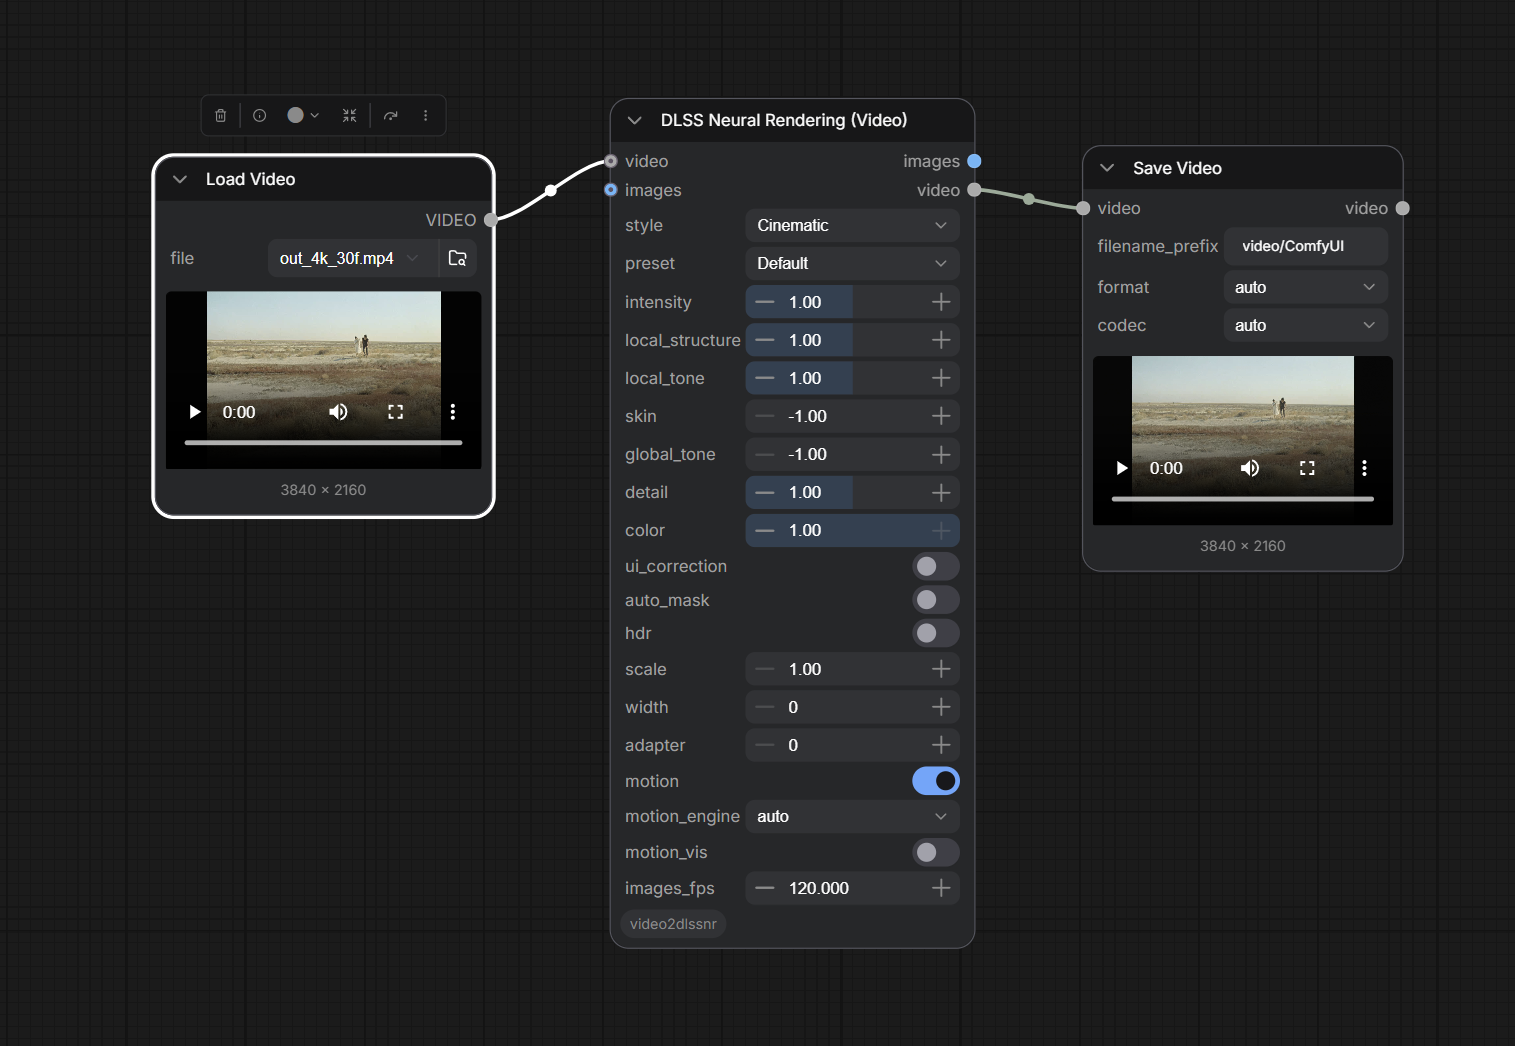Decrease the detail value
1515x1046 pixels.
point(765,492)
